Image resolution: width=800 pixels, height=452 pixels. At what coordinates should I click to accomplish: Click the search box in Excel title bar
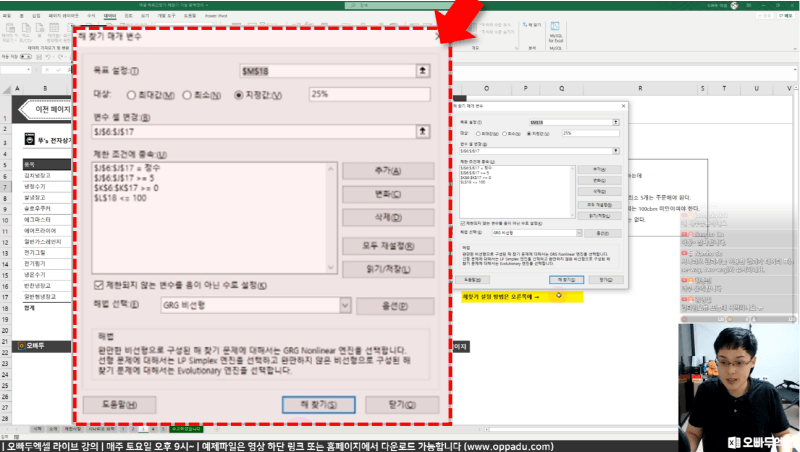[399, 5]
